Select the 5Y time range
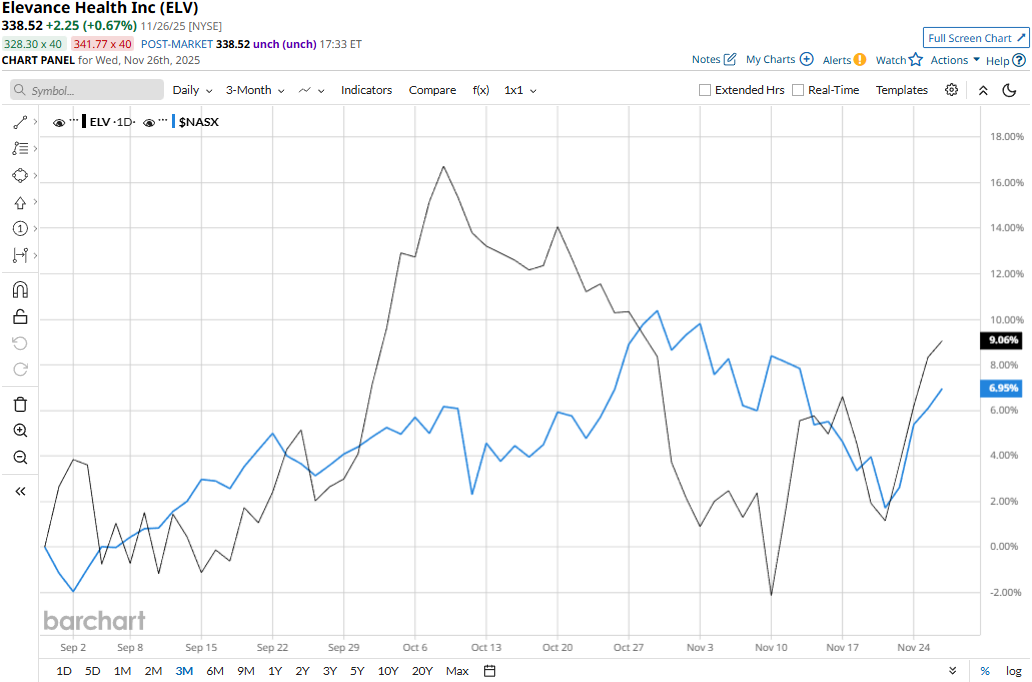 357,671
